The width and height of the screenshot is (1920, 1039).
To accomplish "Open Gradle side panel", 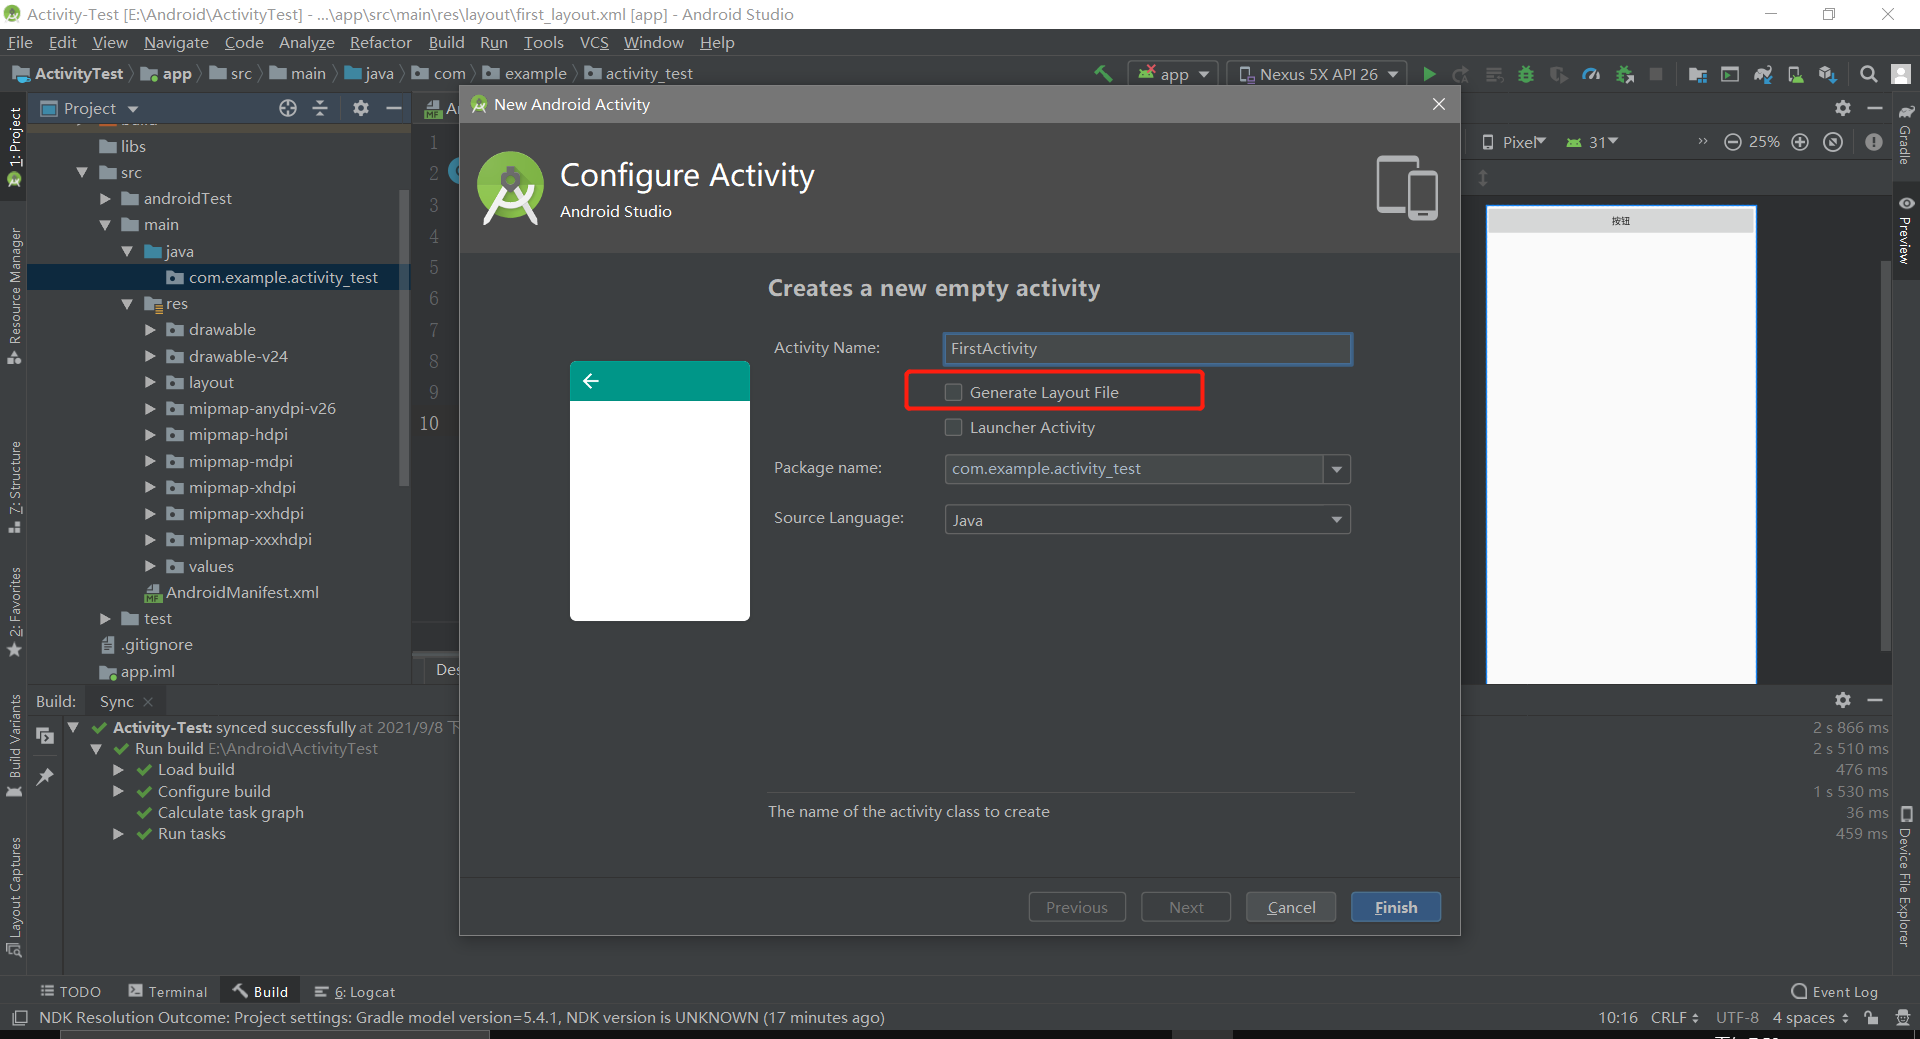I will coord(1906,134).
